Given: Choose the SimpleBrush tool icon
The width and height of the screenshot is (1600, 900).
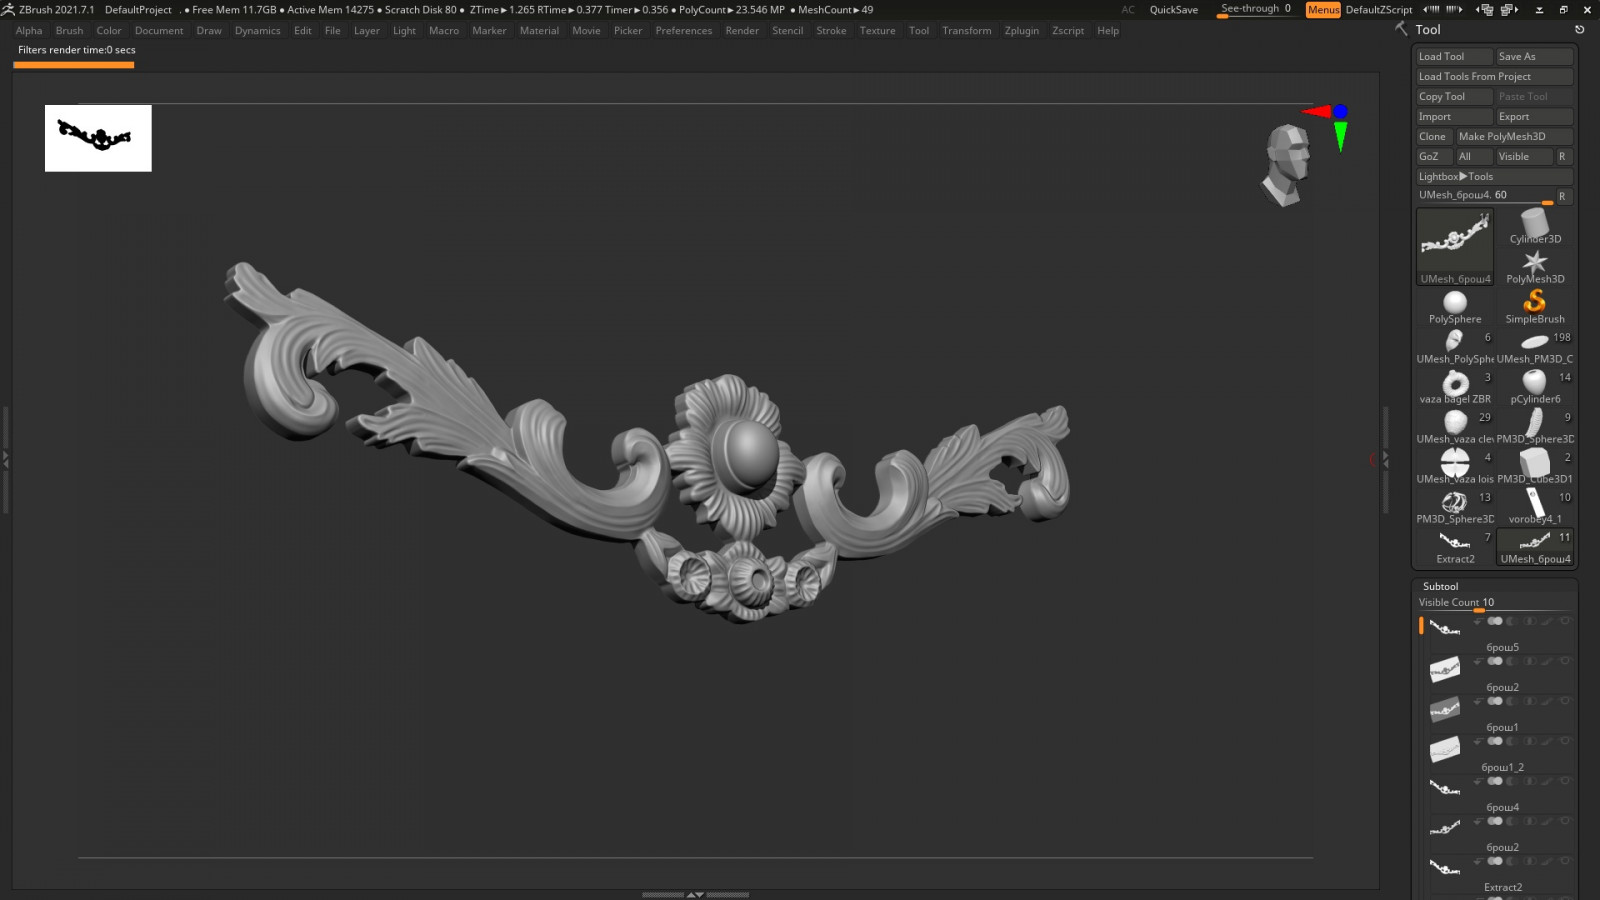Looking at the screenshot, I should [x=1534, y=302].
